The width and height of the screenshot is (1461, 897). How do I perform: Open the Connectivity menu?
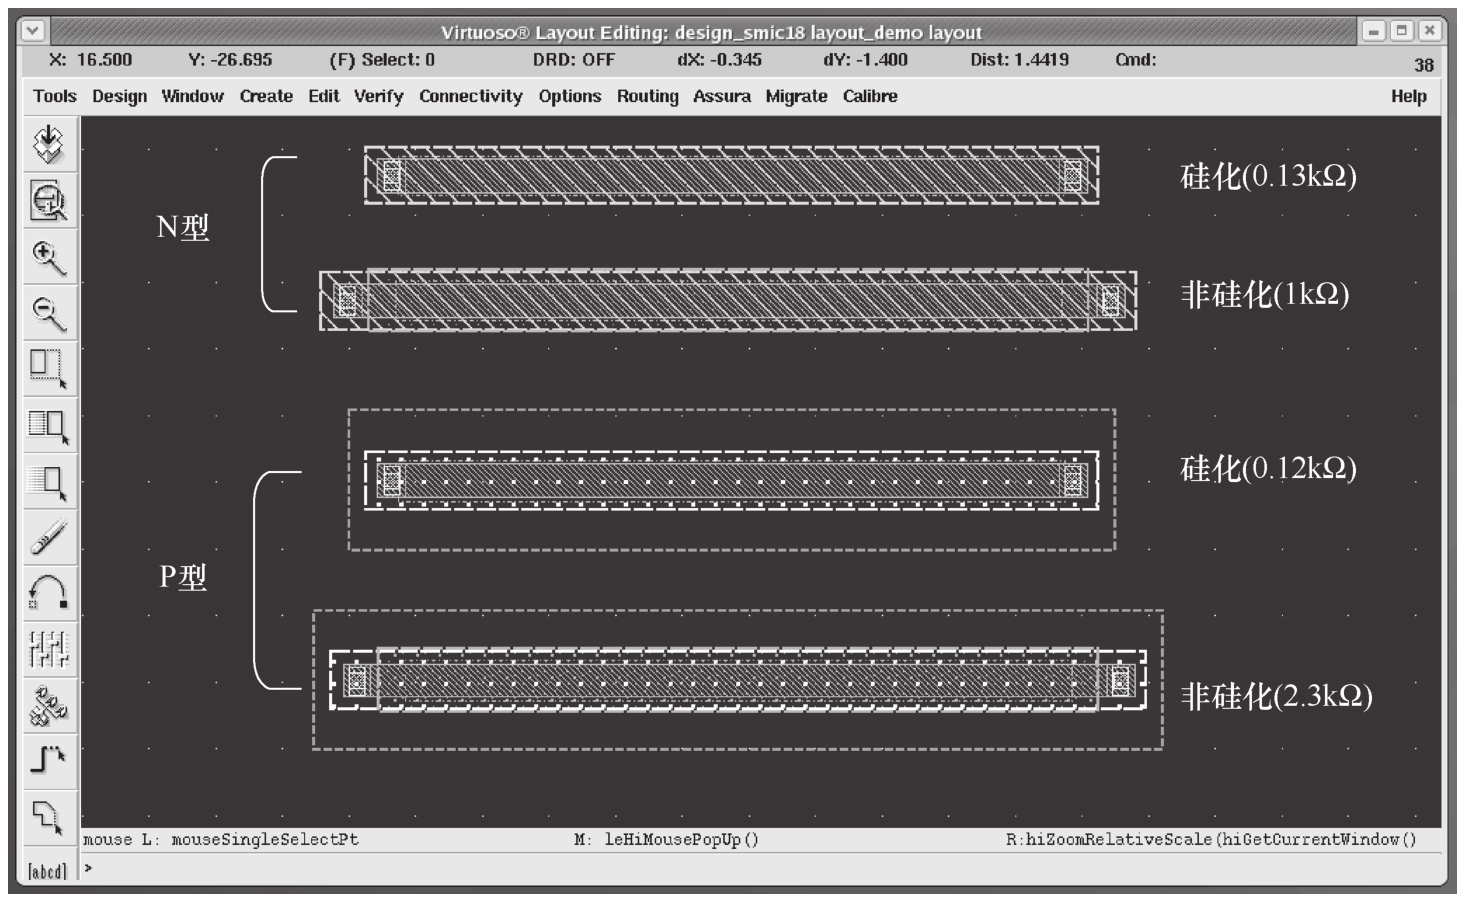[471, 96]
